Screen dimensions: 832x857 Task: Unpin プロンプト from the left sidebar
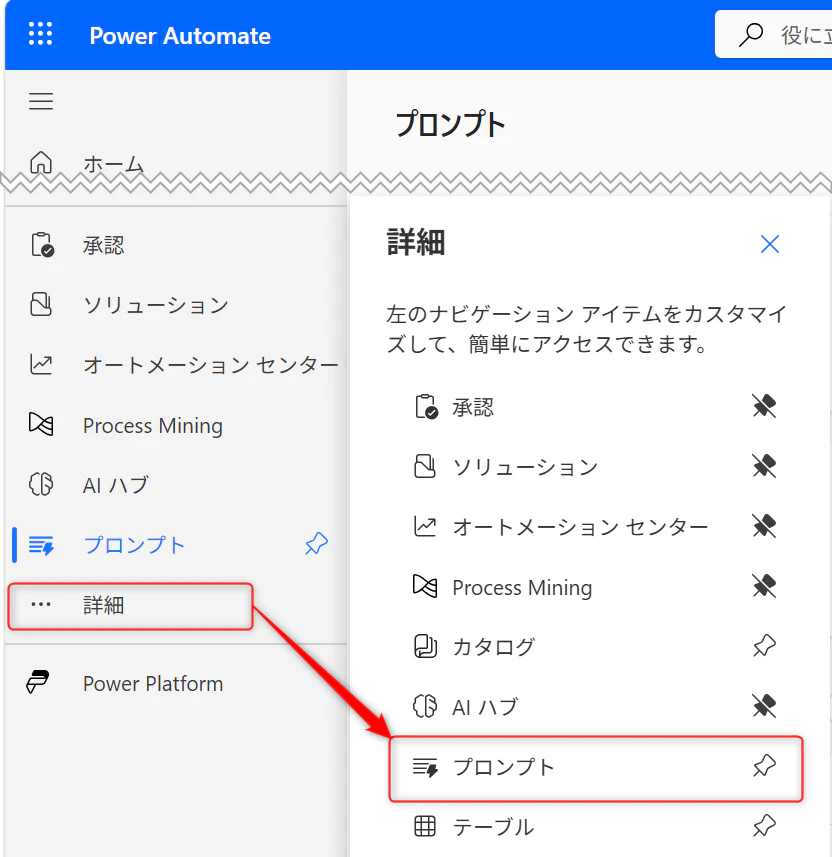pyautogui.click(x=317, y=544)
